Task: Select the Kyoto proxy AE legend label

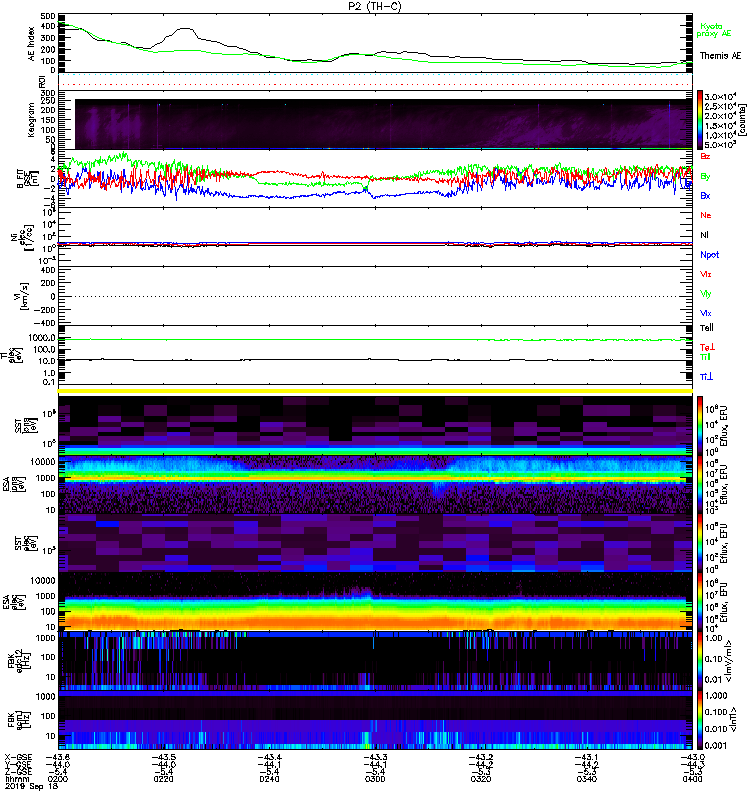Action: (x=714, y=30)
